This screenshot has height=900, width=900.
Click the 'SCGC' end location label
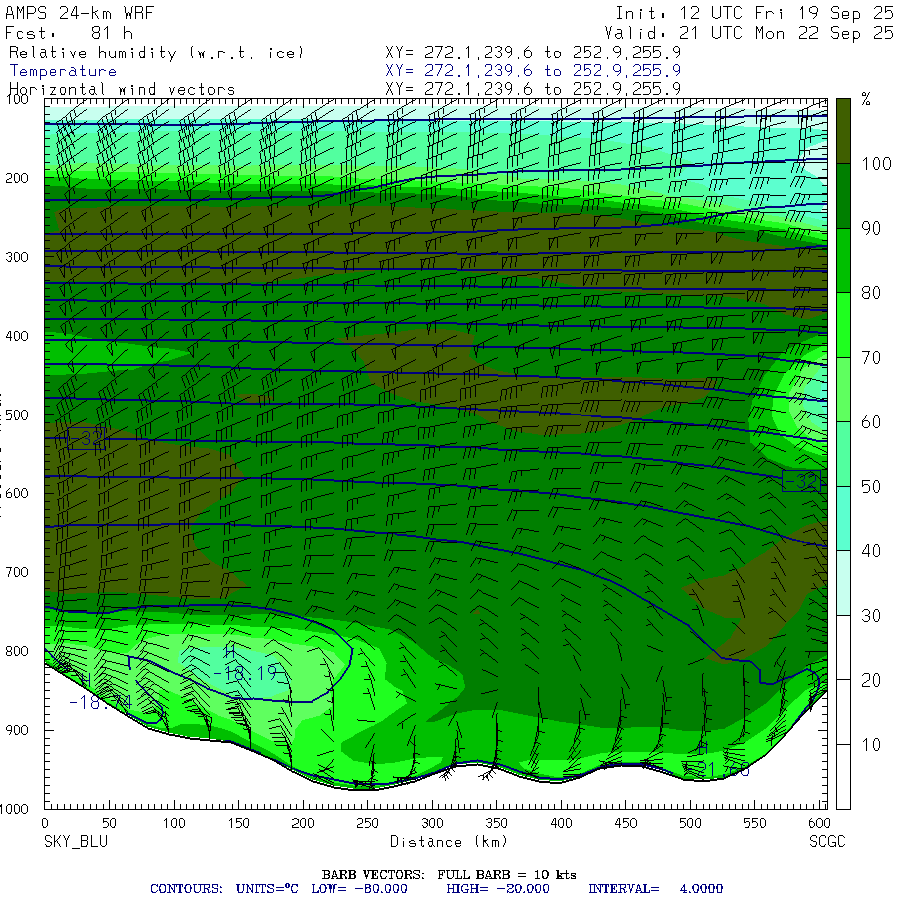coord(827,841)
